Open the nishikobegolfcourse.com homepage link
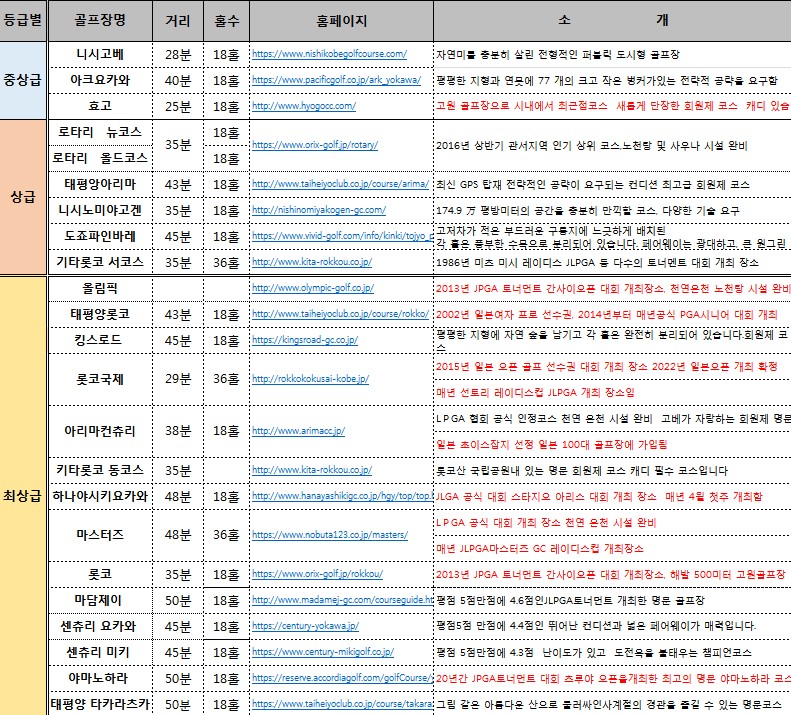Image resolution: width=791 pixels, height=715 pixels. coord(329,54)
